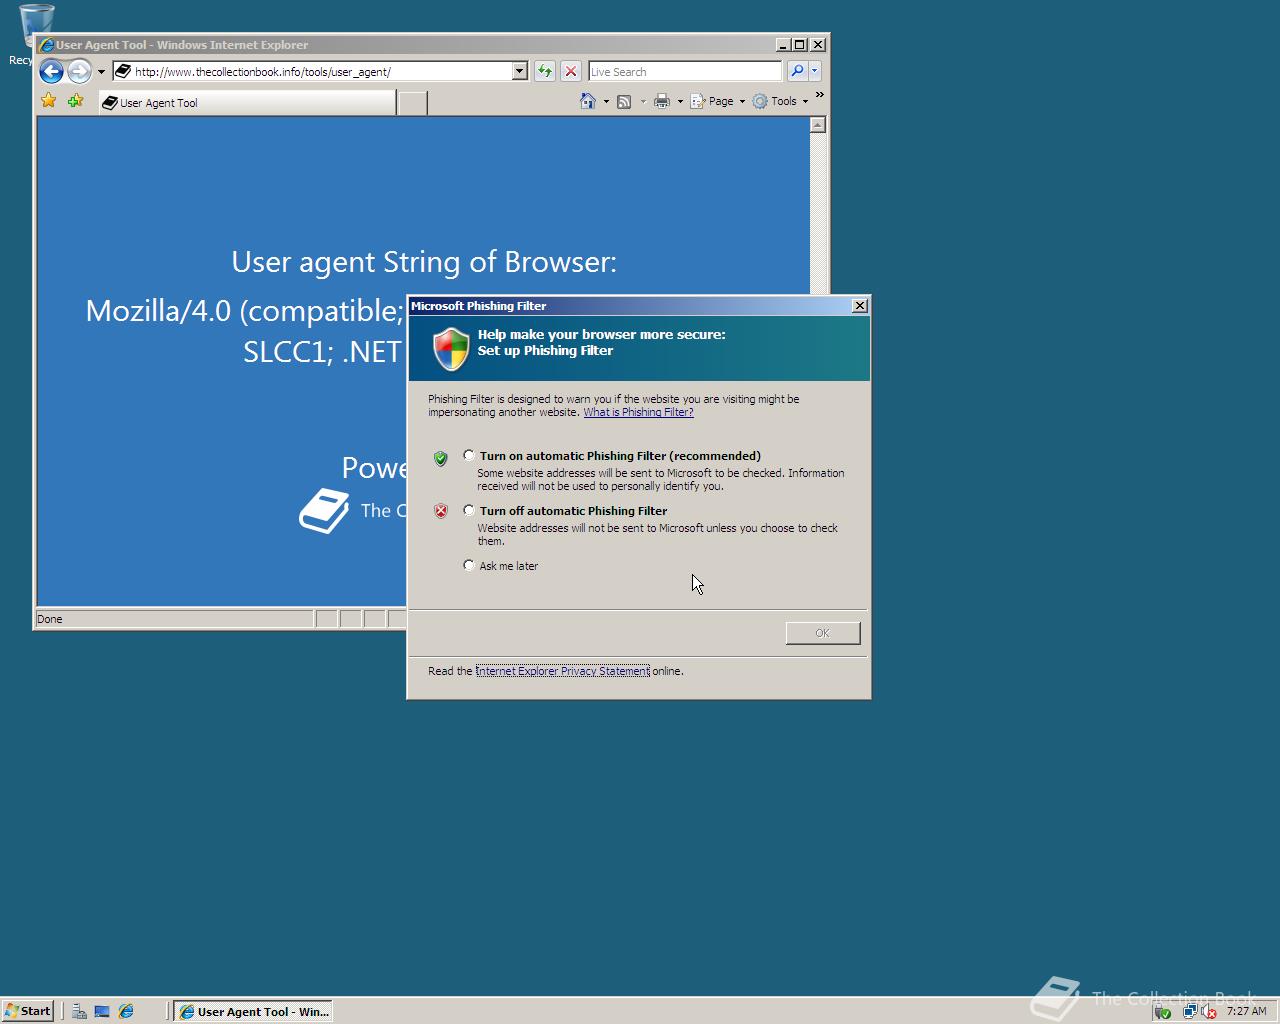The width and height of the screenshot is (1280, 1024).
Task: Minimize the Internet Explorer window
Action: coord(783,44)
